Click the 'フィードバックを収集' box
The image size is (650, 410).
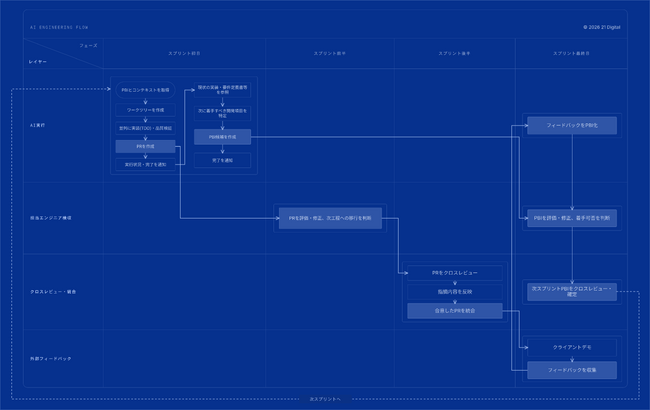tap(572, 370)
